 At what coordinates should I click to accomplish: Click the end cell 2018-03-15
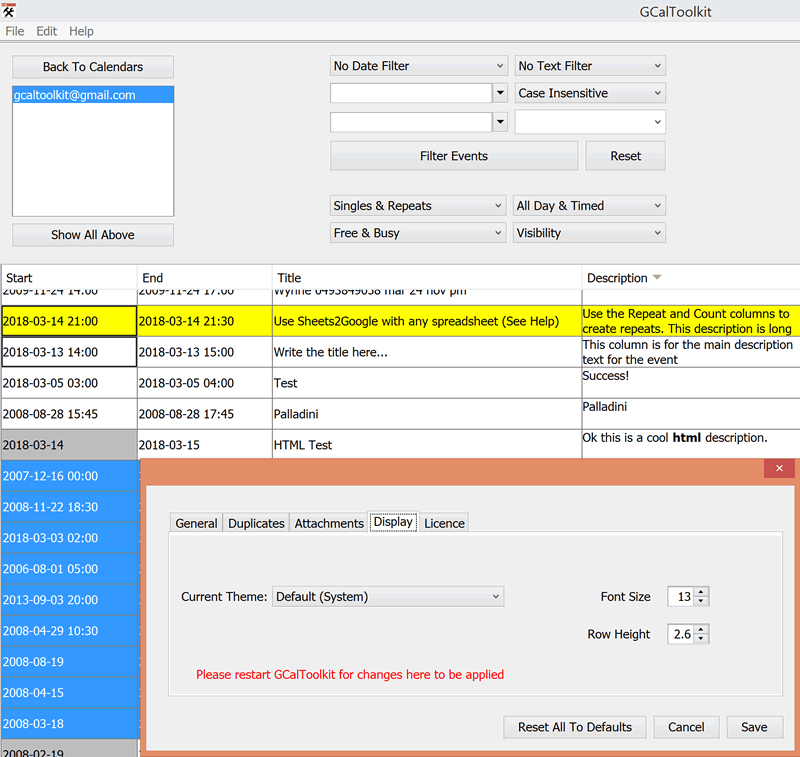click(205, 445)
